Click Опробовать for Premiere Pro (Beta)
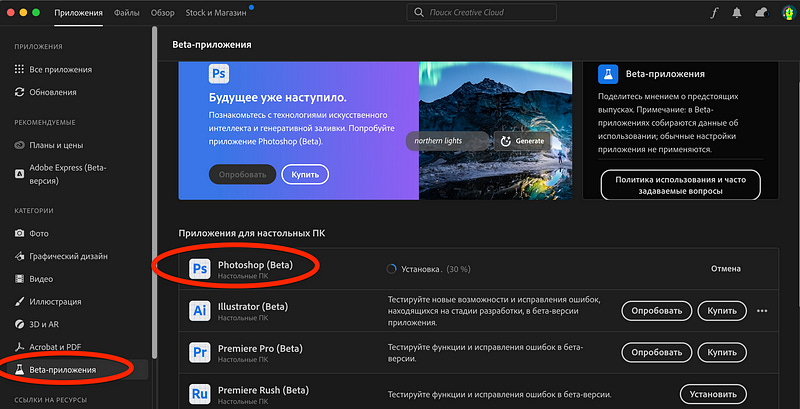Image resolution: width=800 pixels, height=409 pixels. pyautogui.click(x=657, y=352)
